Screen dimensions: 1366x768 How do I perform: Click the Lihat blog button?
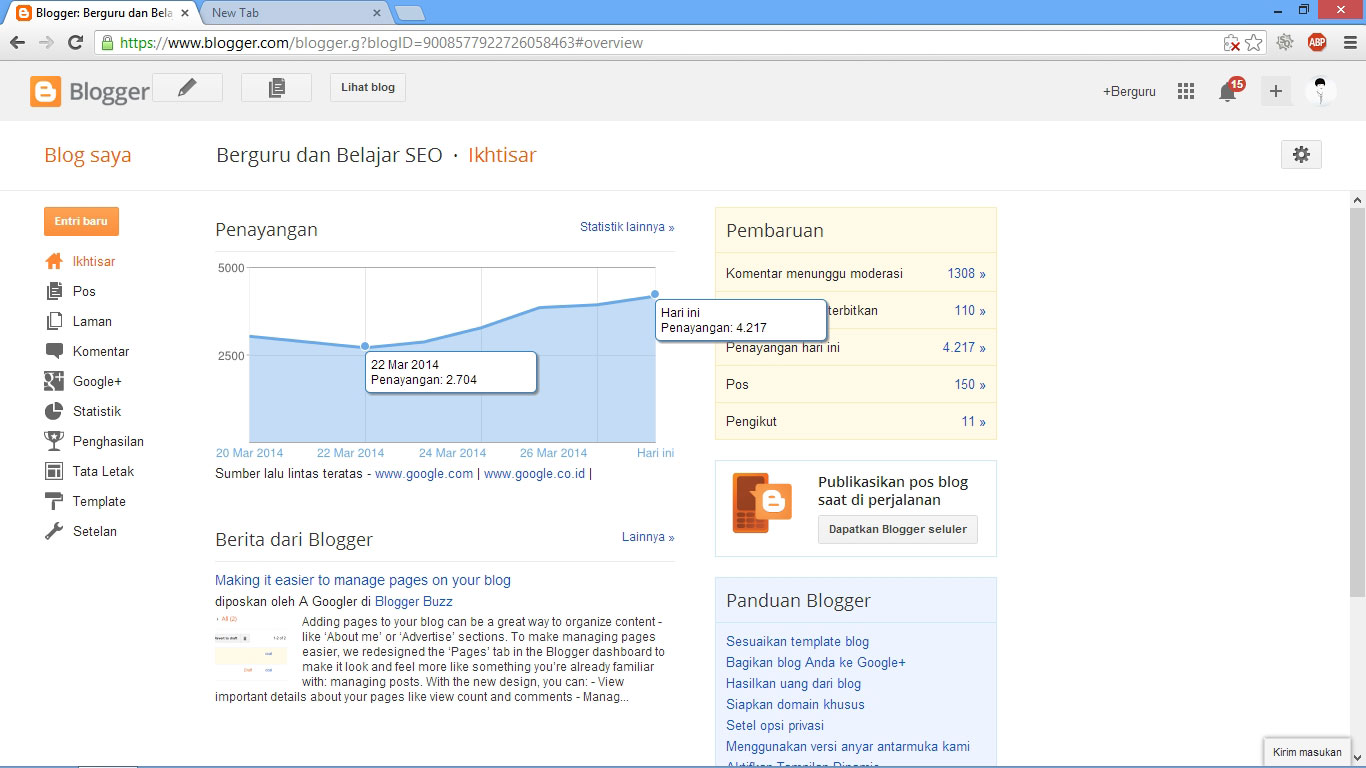point(368,87)
